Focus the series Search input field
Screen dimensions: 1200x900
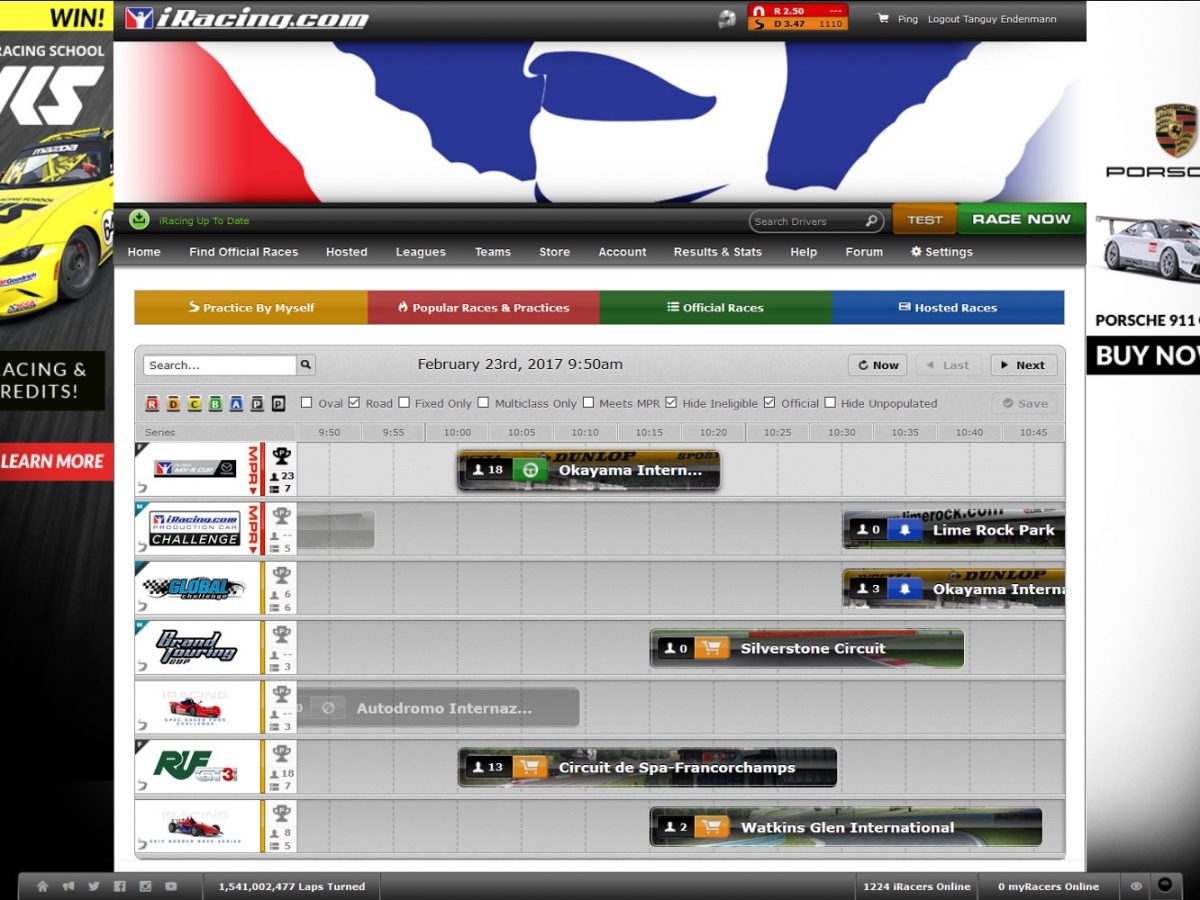click(220, 365)
